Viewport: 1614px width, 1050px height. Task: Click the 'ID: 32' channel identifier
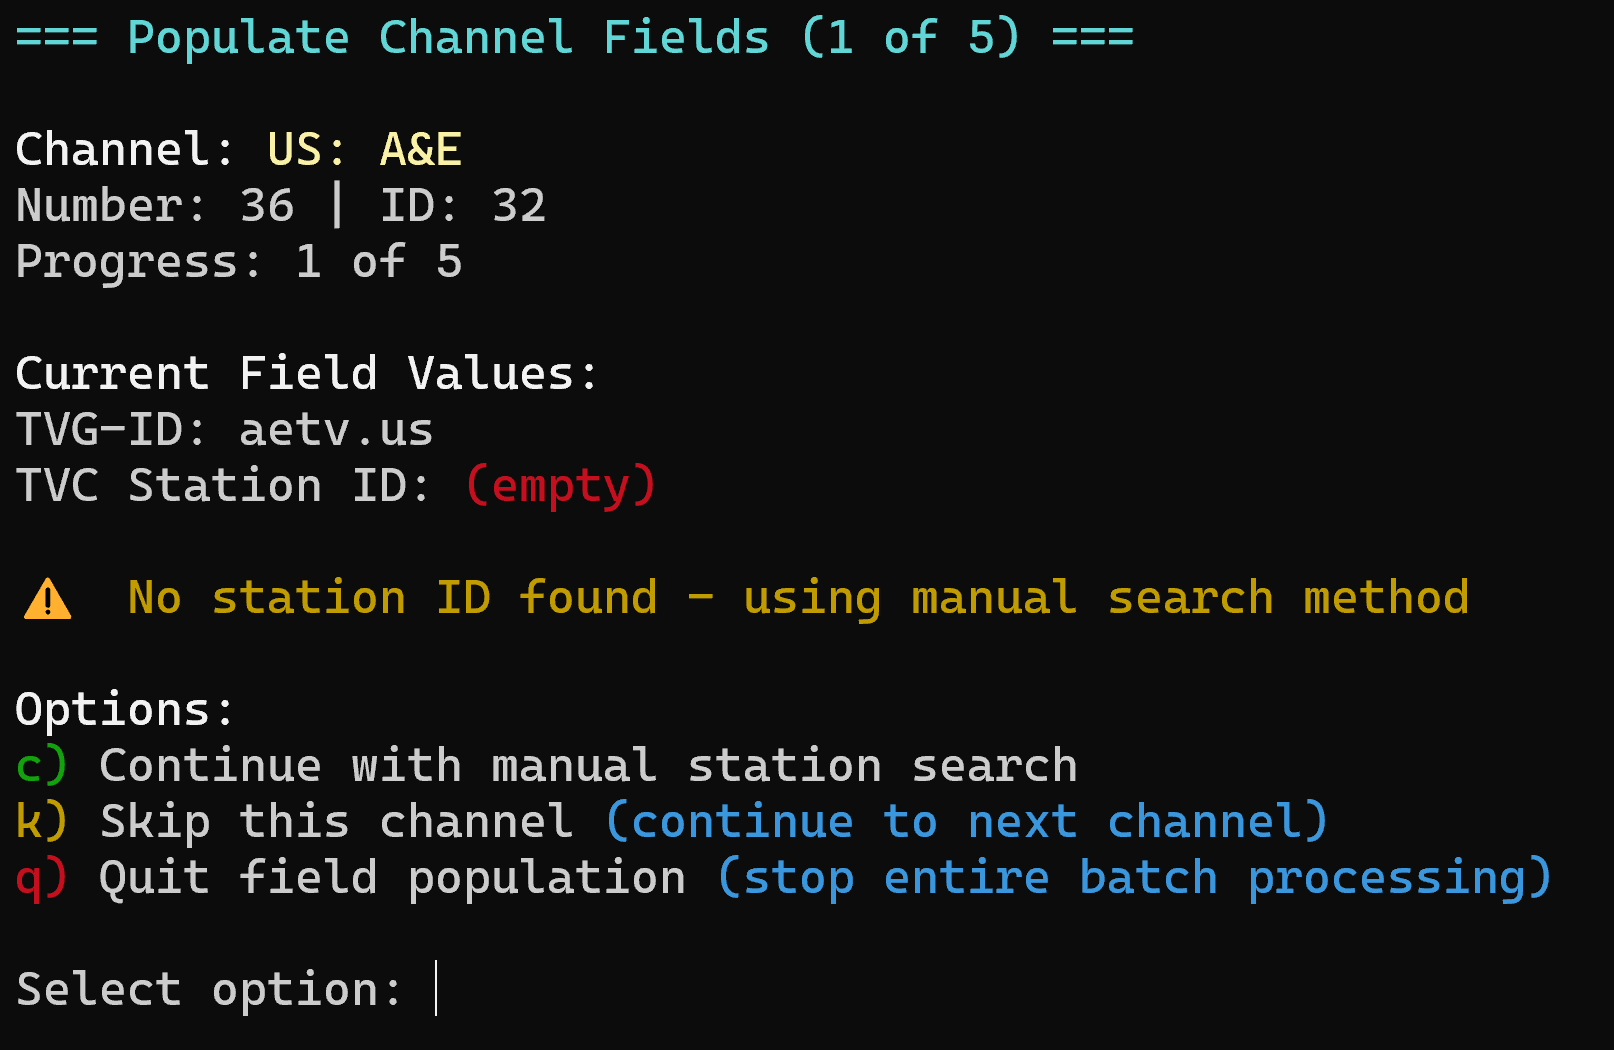click(463, 206)
